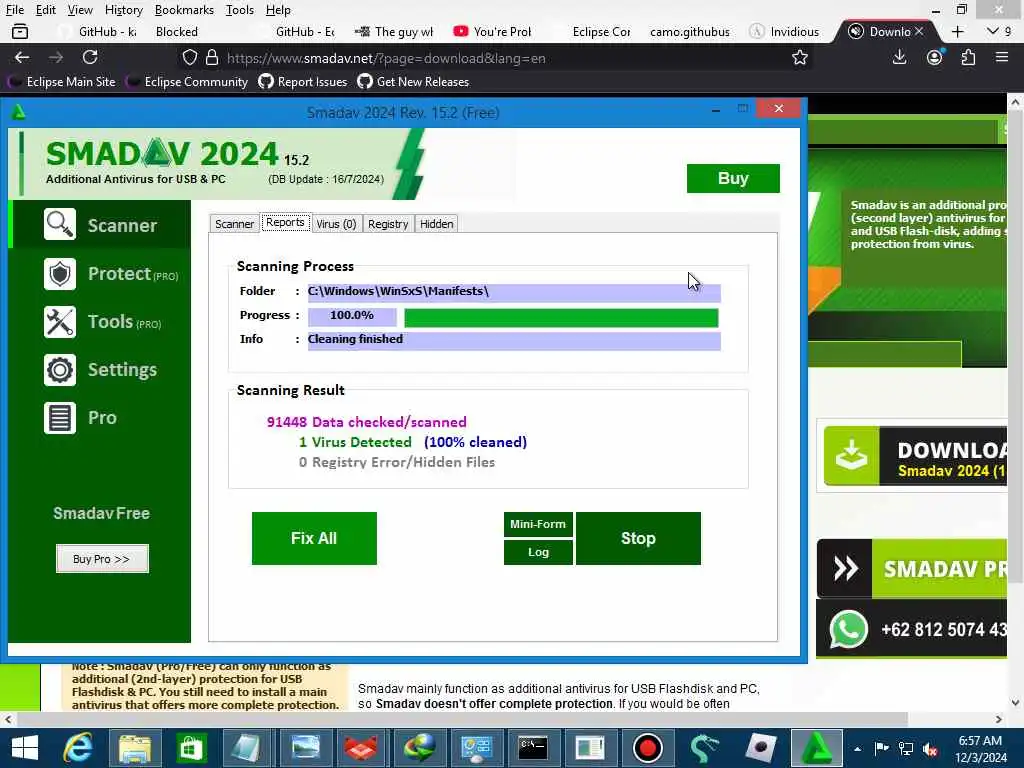Open the File menu
Viewport: 1024px width, 768px height.
tap(14, 10)
